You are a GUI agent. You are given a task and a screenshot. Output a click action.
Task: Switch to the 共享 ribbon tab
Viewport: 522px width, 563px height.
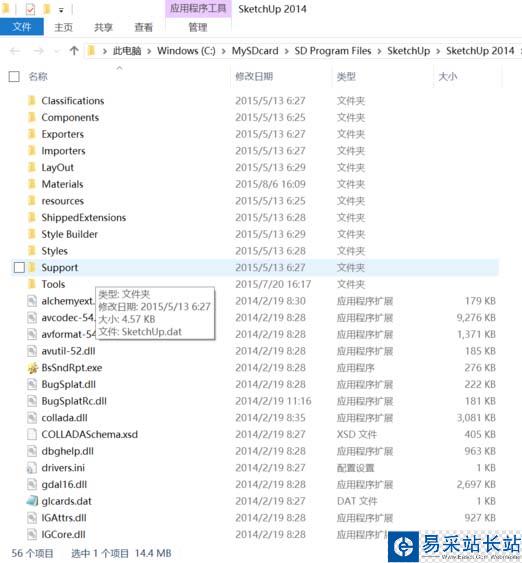pos(103,27)
